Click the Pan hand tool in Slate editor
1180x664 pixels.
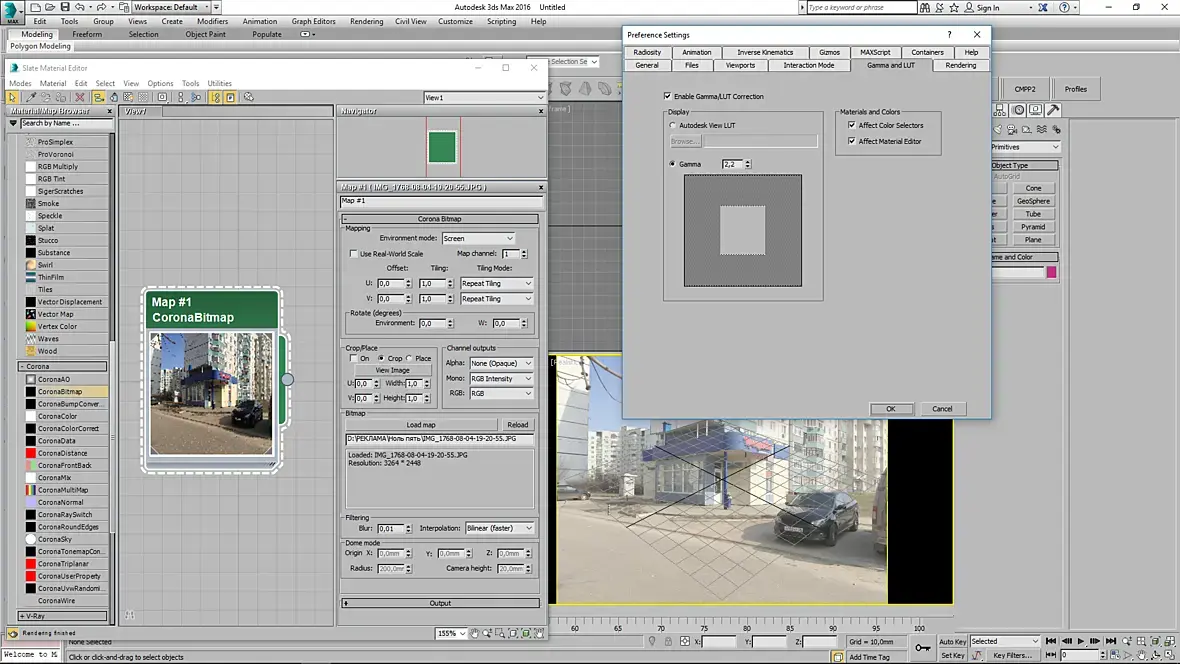point(475,633)
